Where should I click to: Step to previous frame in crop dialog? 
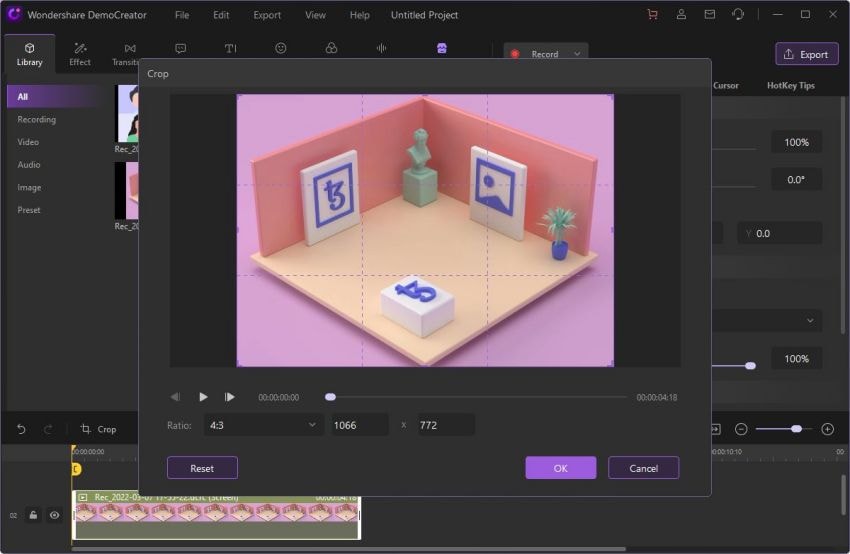click(x=175, y=397)
